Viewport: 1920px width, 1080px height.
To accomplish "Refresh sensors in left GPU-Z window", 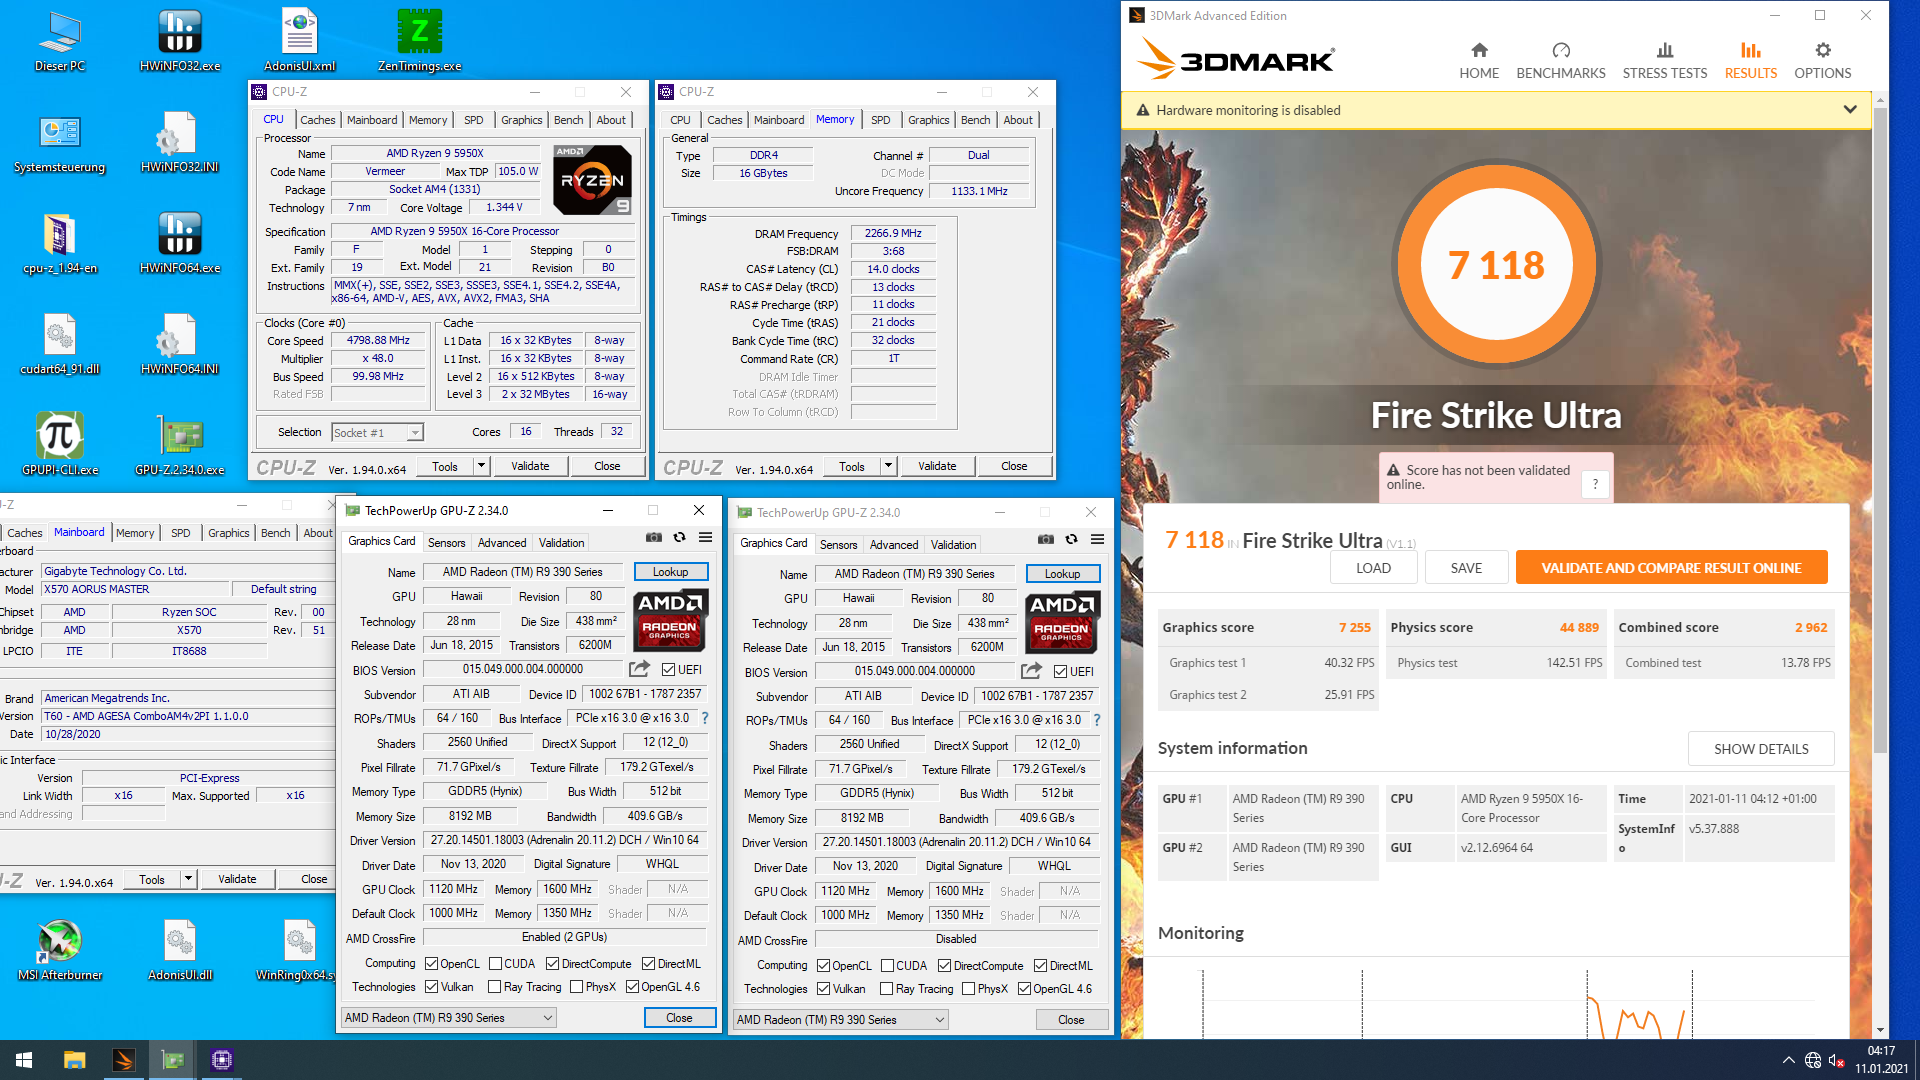I will click(679, 537).
